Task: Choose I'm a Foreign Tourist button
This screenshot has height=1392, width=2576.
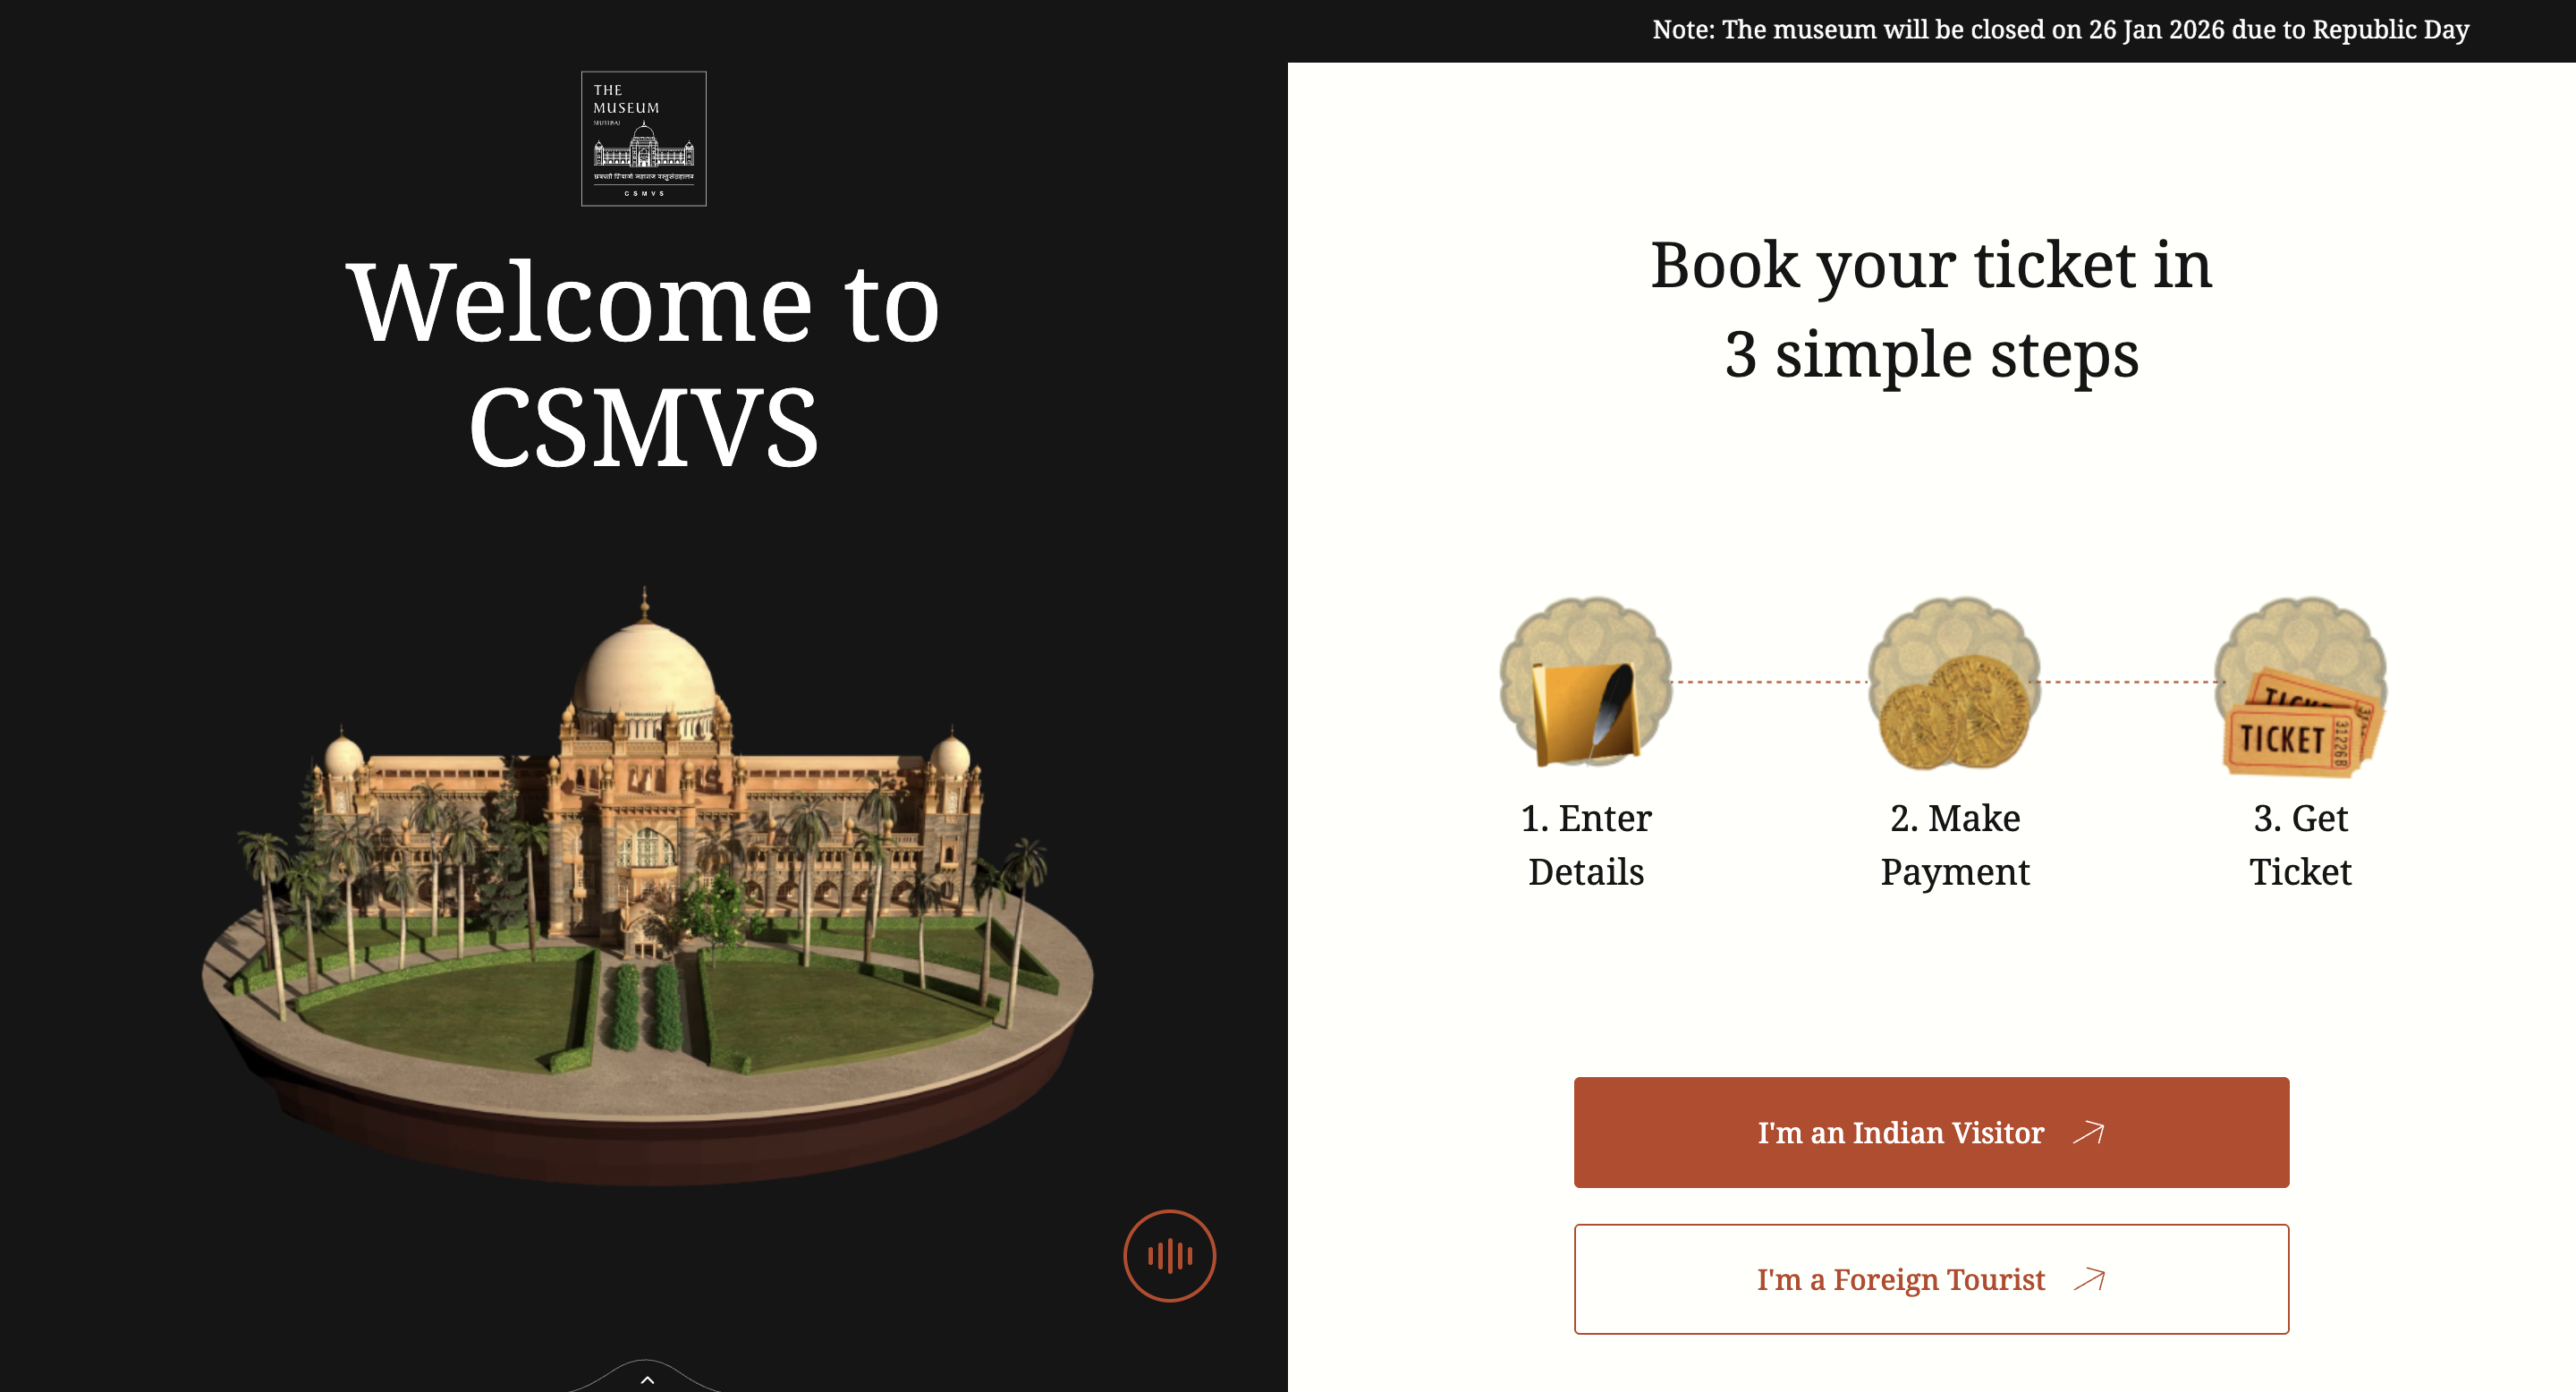Action: [1931, 1279]
